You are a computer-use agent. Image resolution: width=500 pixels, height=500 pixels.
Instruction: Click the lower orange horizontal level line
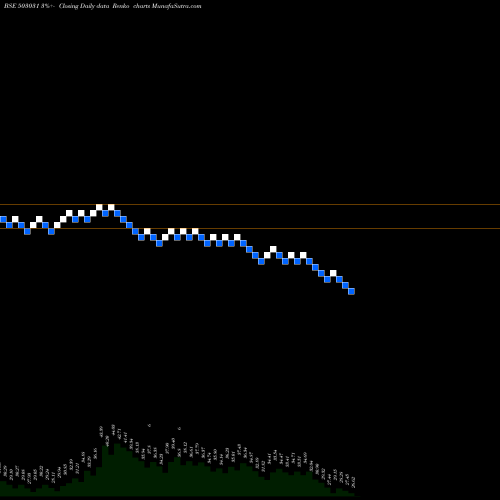250,228
